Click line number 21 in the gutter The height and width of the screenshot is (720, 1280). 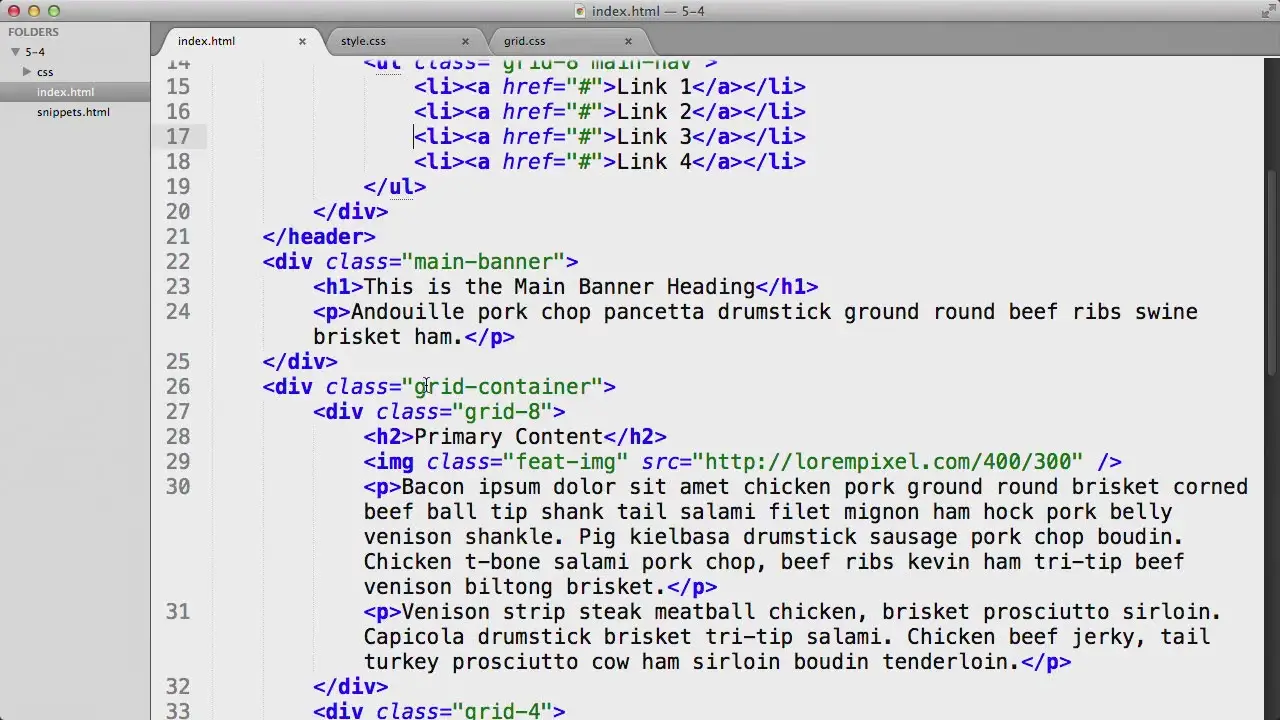(178, 237)
